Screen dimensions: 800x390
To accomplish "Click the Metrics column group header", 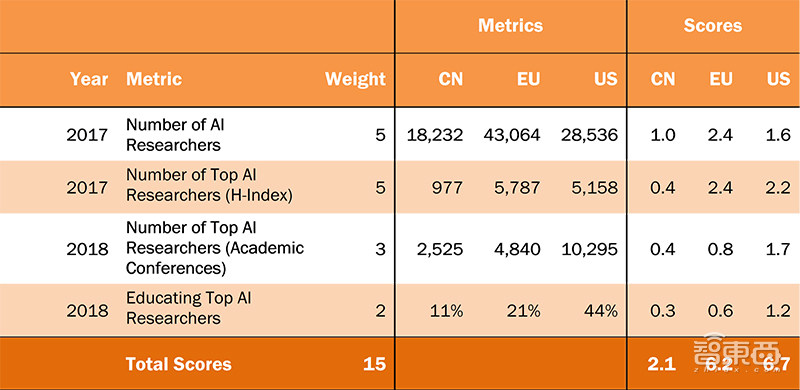I will coord(510,26).
